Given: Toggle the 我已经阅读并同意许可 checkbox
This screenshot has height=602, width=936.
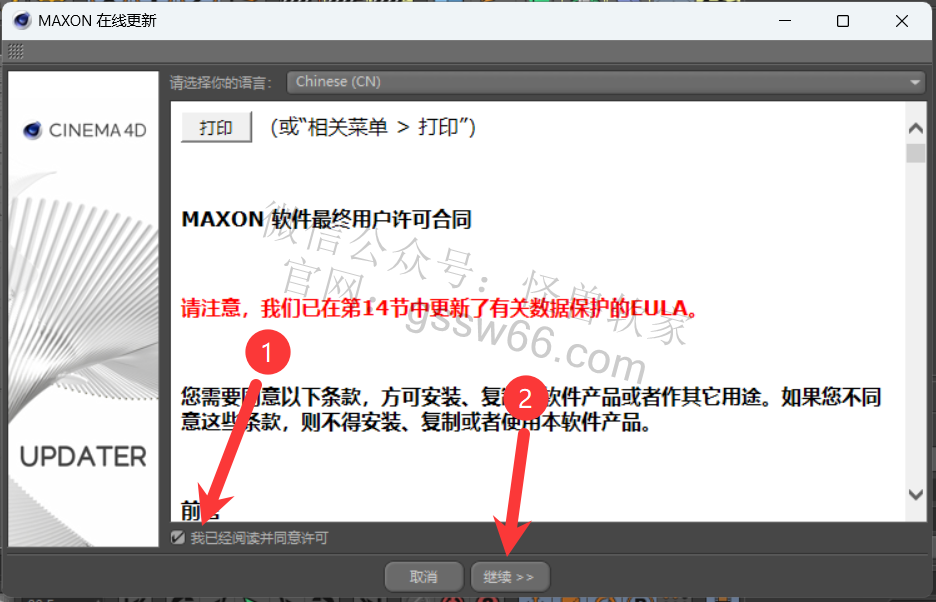Looking at the screenshot, I should point(177,538).
